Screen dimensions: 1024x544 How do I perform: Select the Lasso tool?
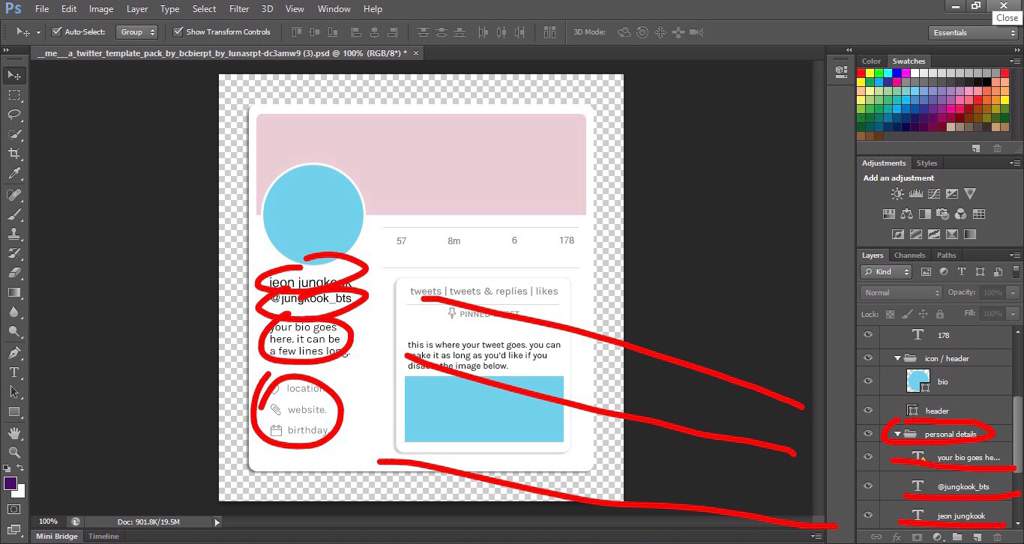(x=14, y=115)
